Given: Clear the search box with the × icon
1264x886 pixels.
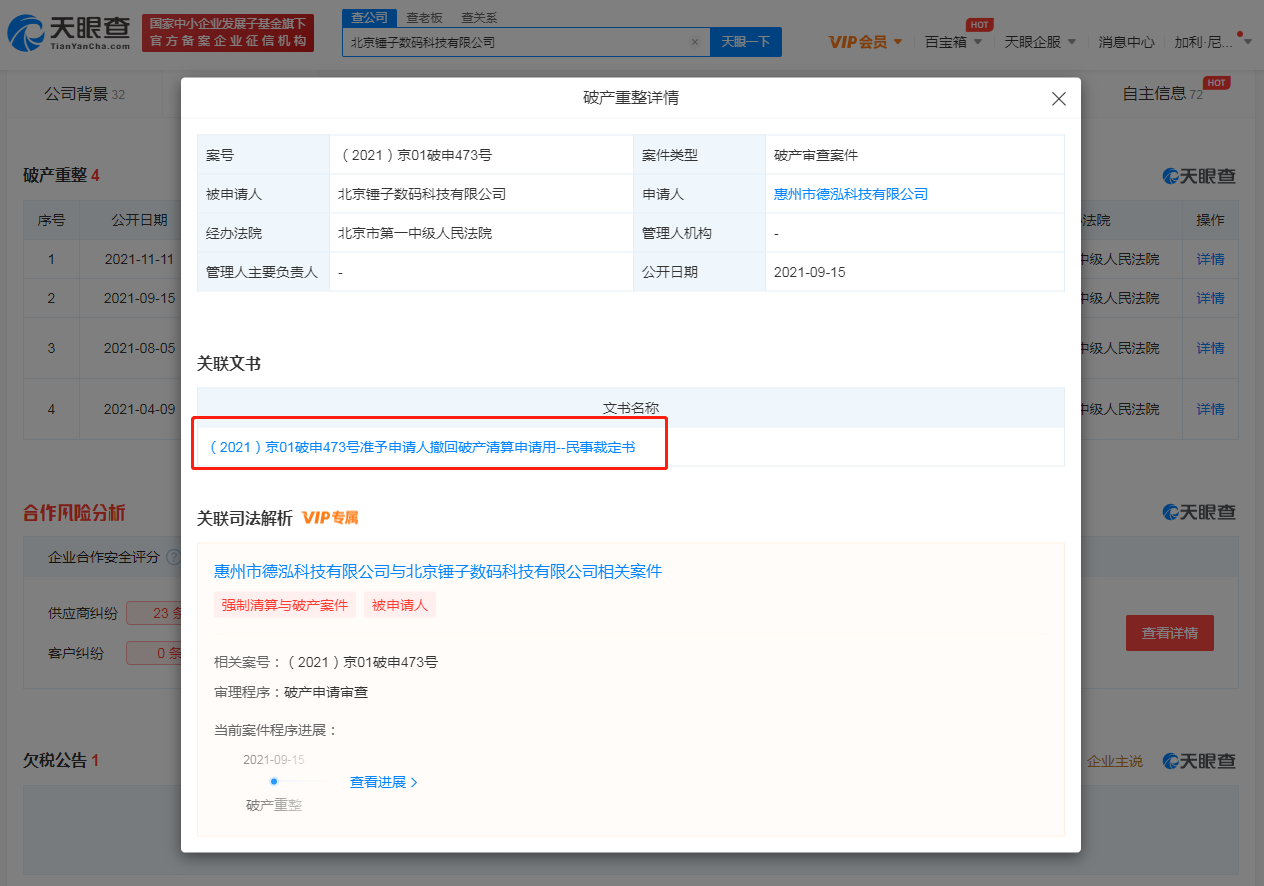Looking at the screenshot, I should [x=695, y=42].
